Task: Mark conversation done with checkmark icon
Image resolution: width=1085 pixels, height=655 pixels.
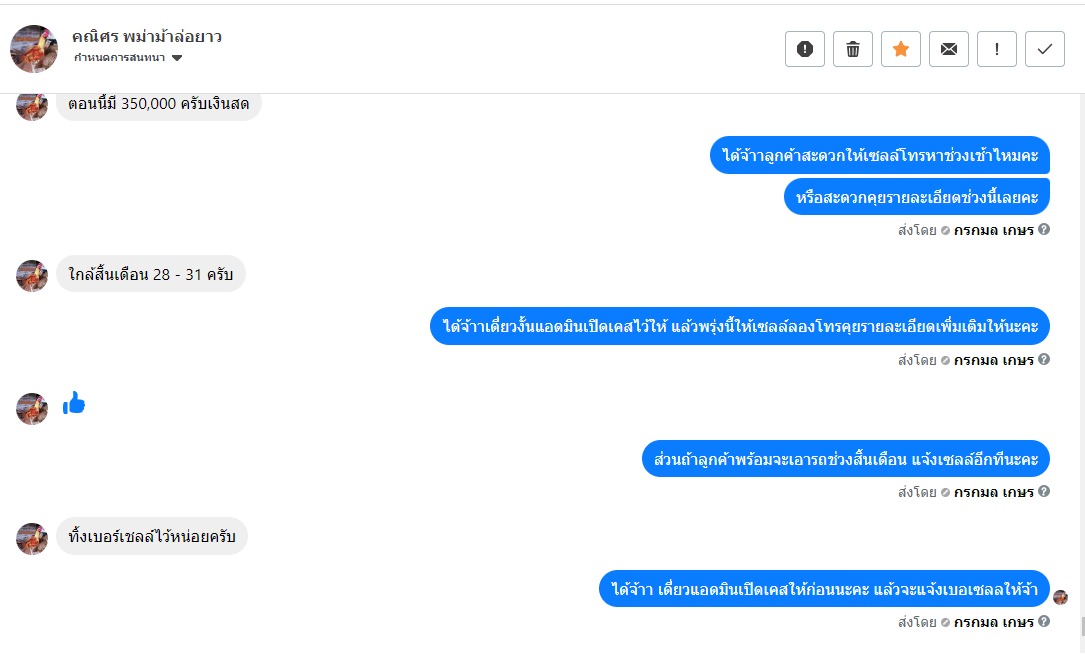Action: (x=1045, y=49)
